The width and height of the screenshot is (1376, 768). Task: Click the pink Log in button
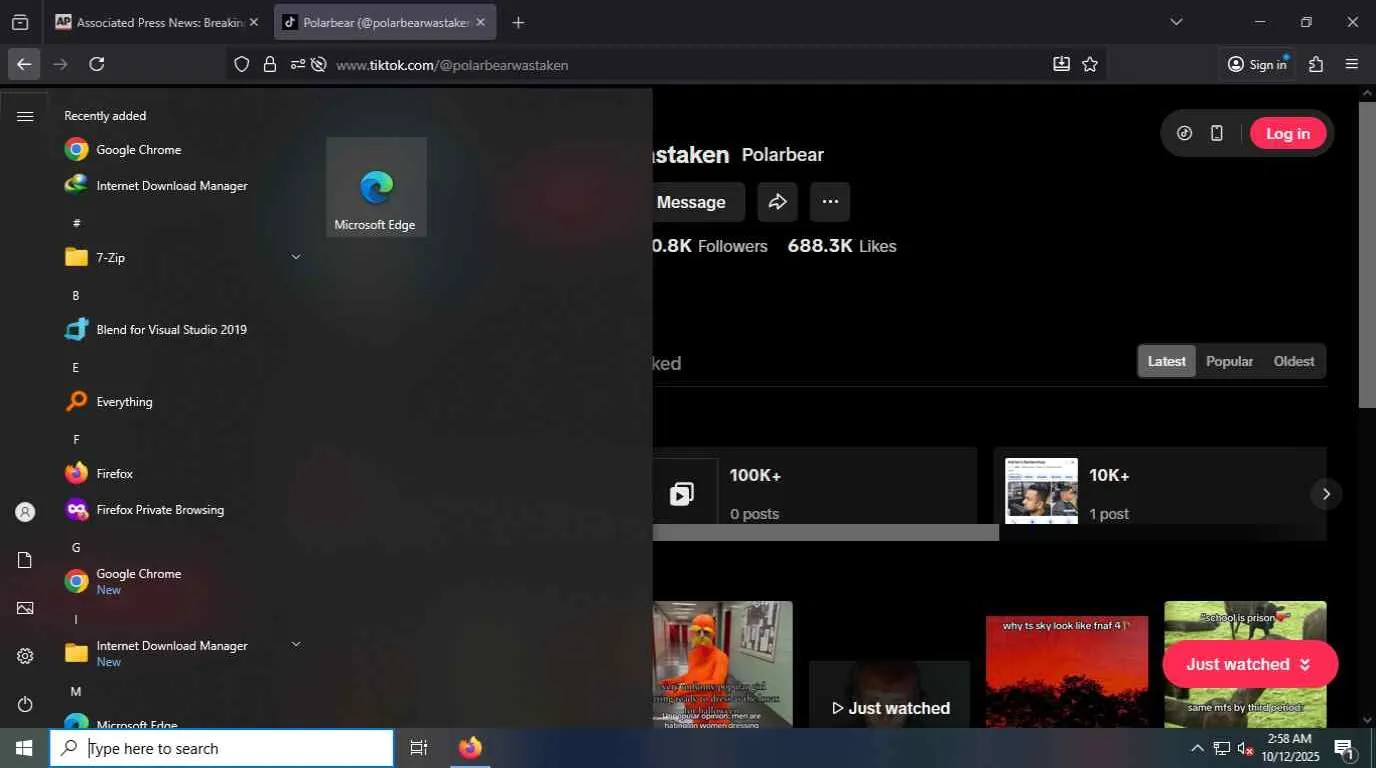coord(1288,133)
